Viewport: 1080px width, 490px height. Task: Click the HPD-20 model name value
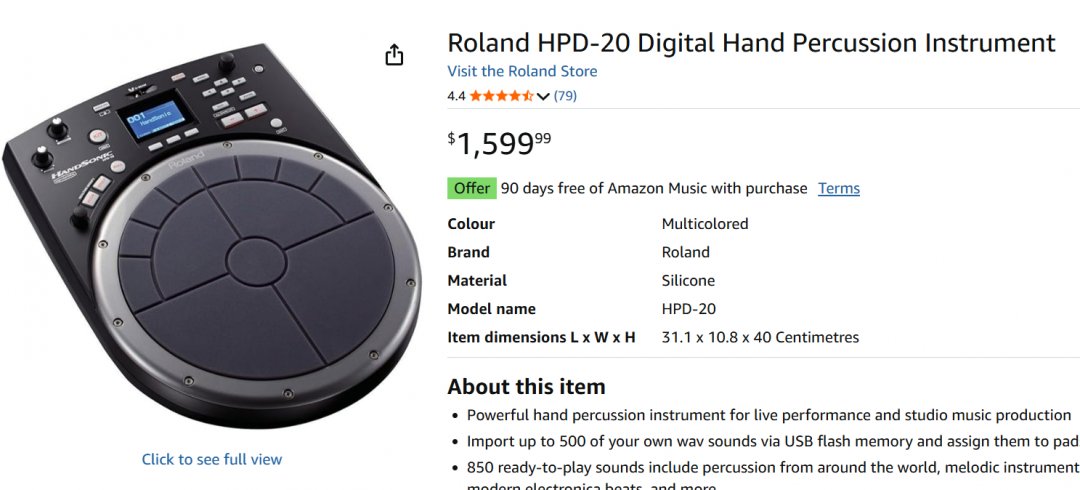coord(689,309)
